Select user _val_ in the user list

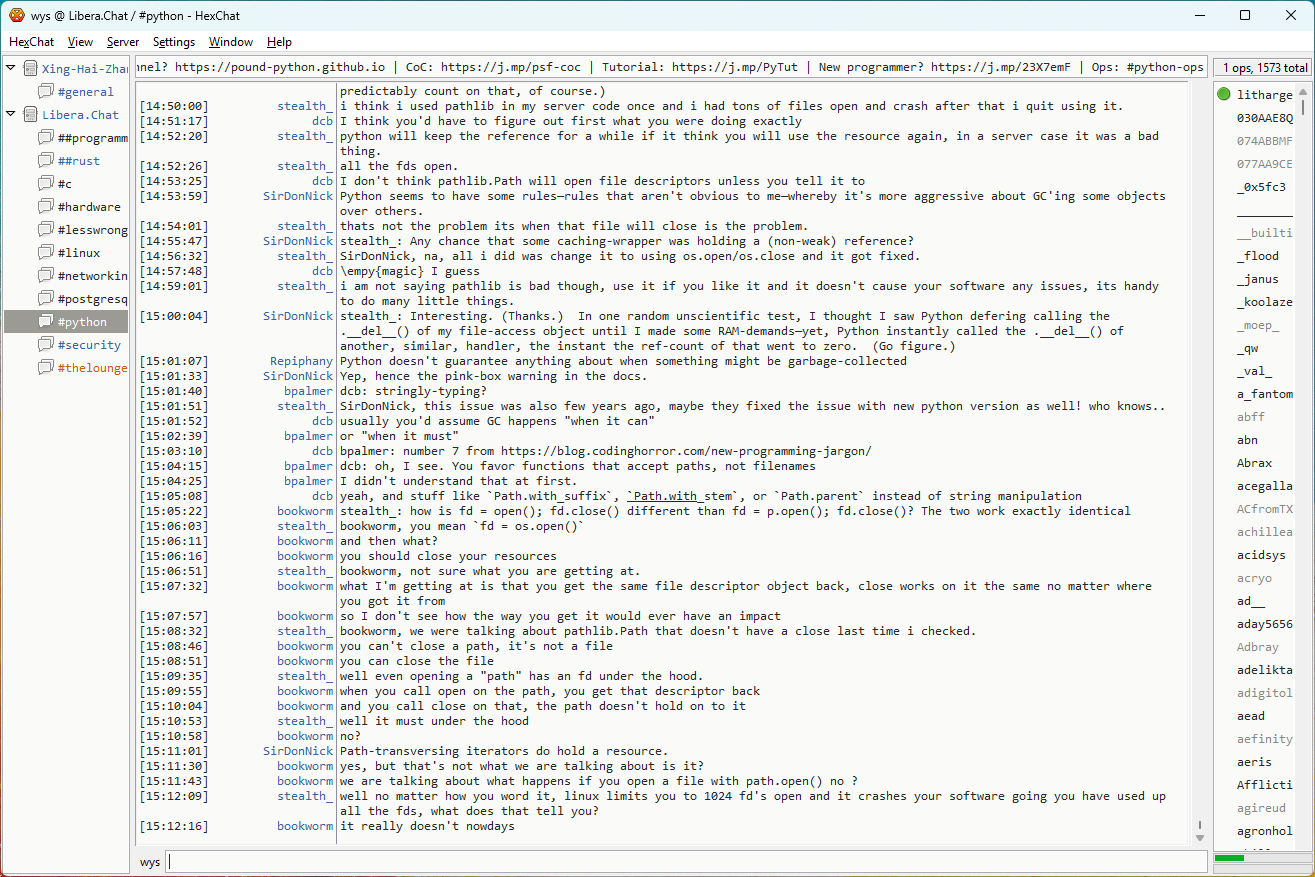pyautogui.click(x=1255, y=371)
